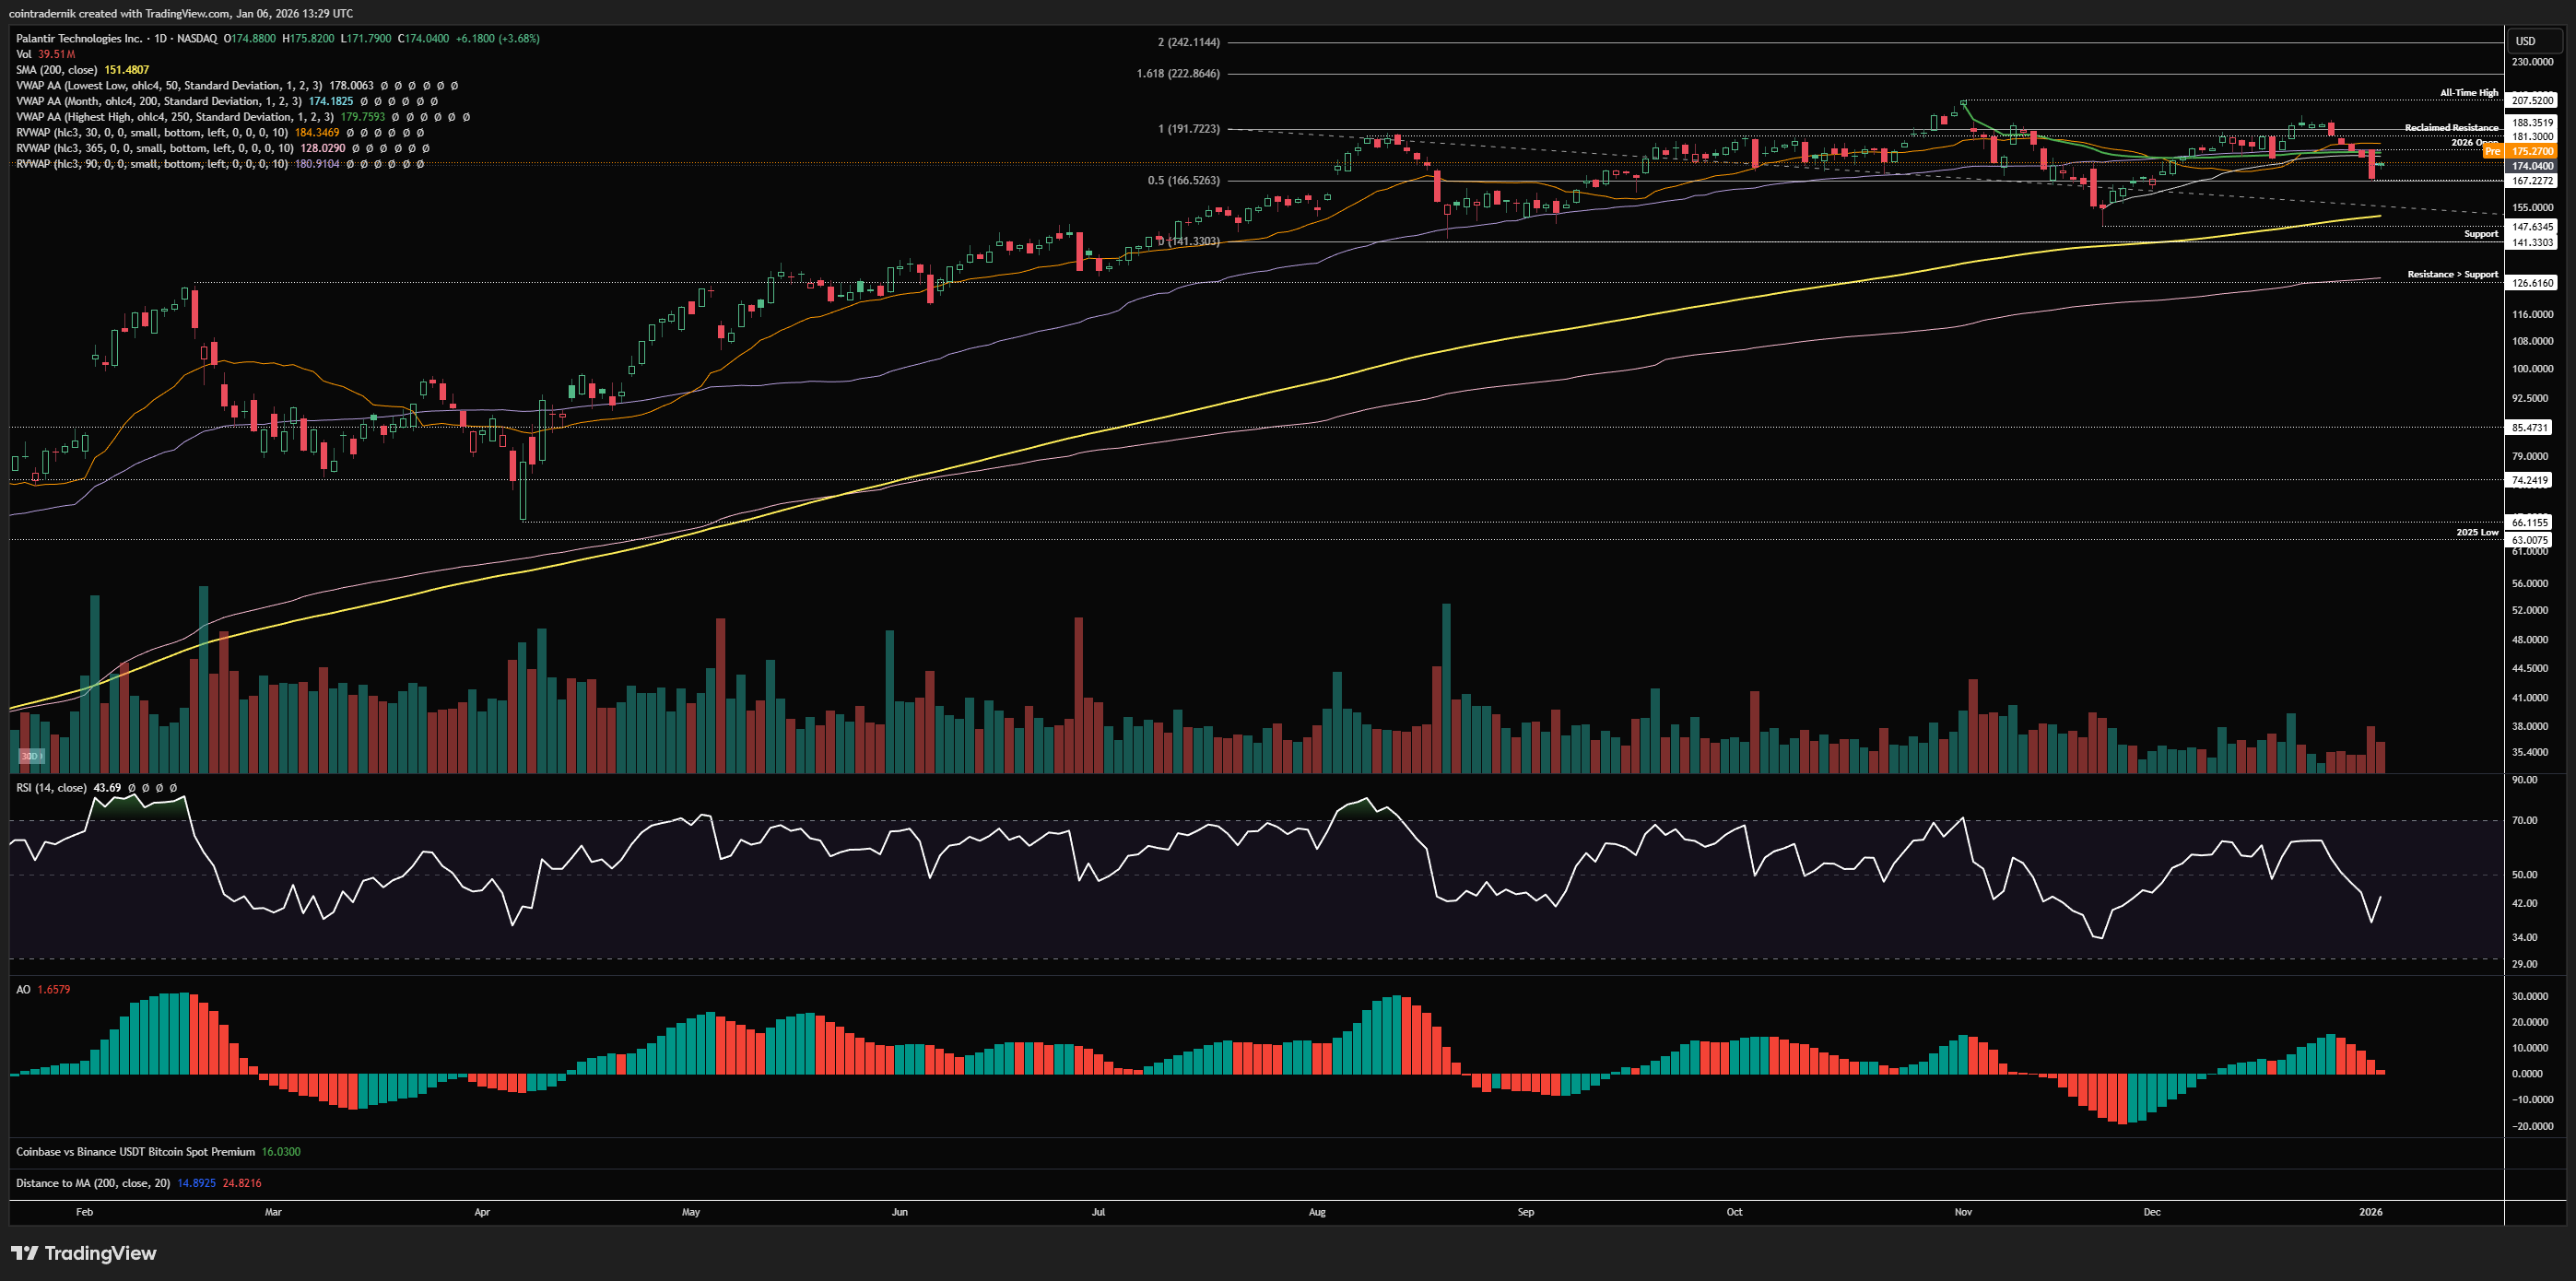Click the 1.618 Fibonacci level label

point(1178,74)
